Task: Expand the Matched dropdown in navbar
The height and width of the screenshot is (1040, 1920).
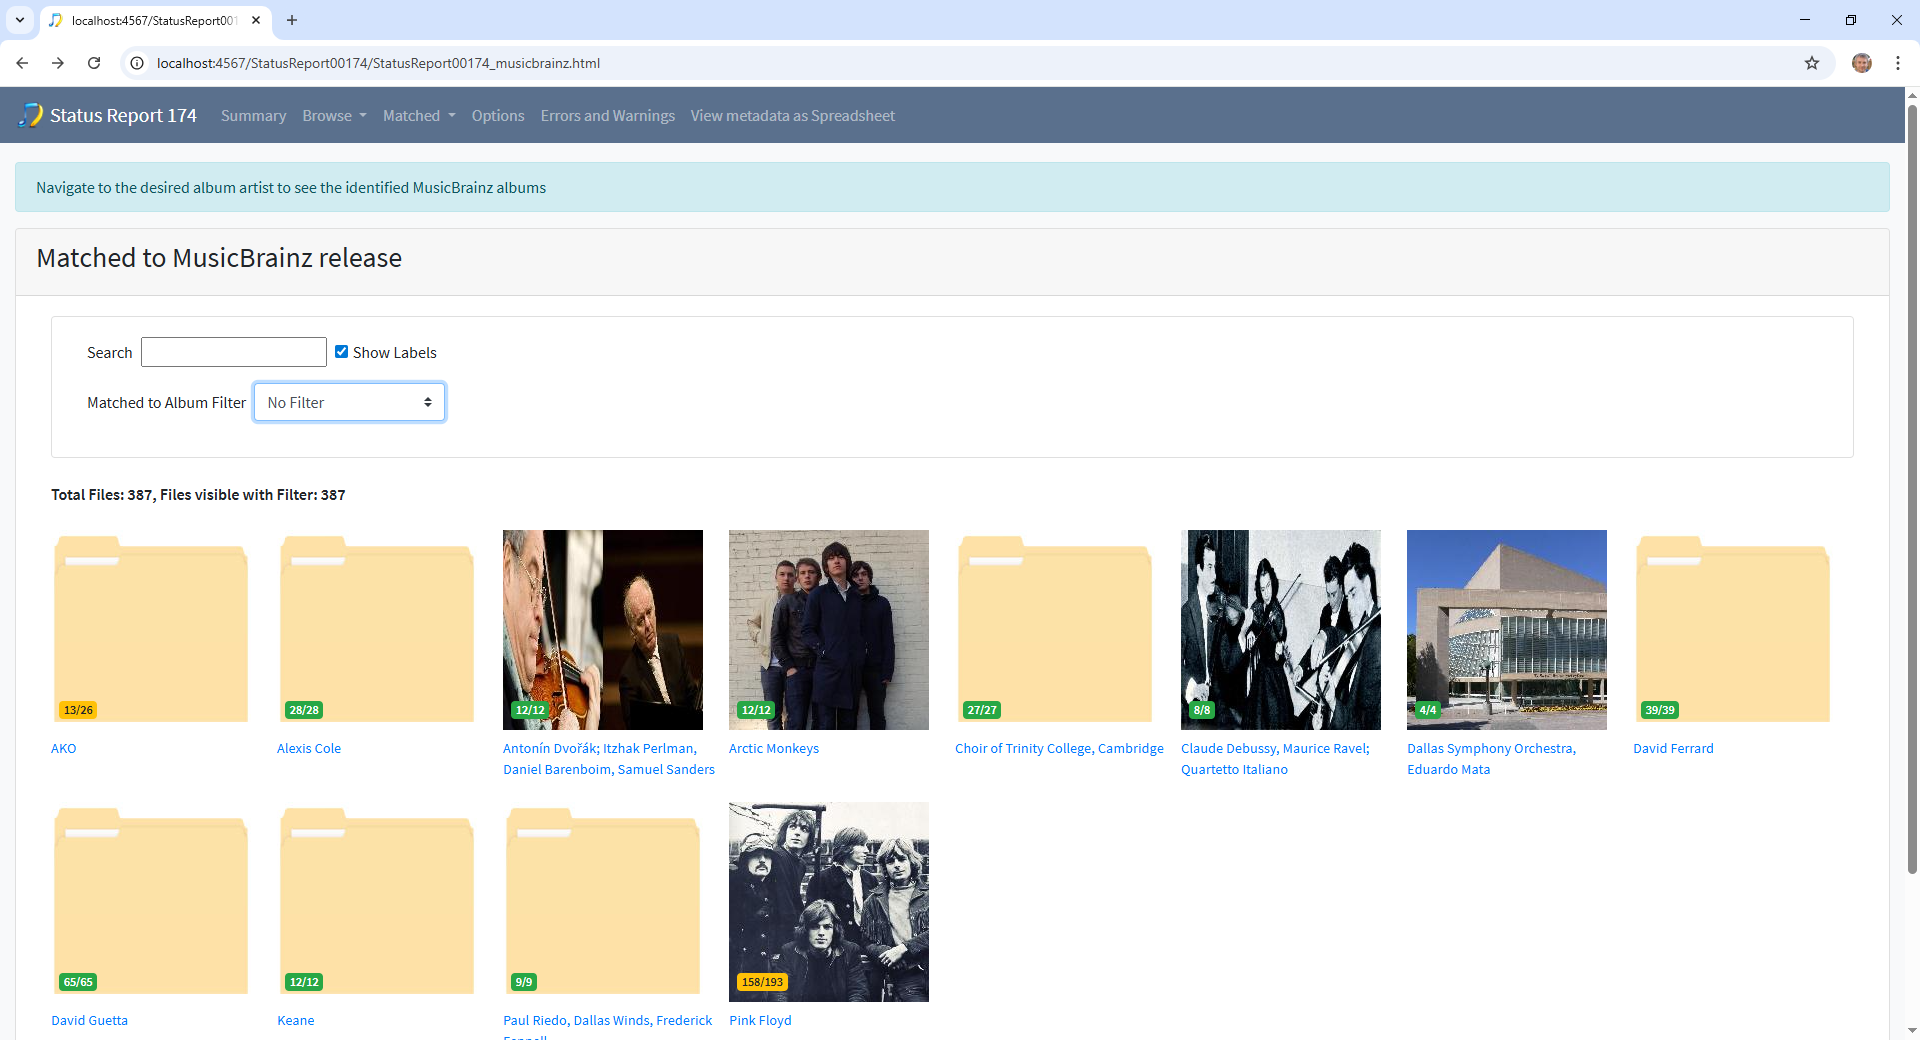Action: pyautogui.click(x=418, y=116)
